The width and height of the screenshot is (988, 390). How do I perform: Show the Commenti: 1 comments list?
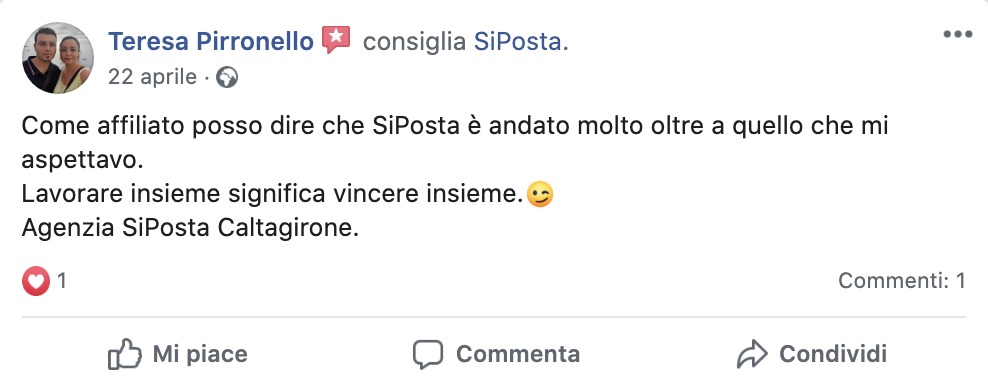coord(902,280)
